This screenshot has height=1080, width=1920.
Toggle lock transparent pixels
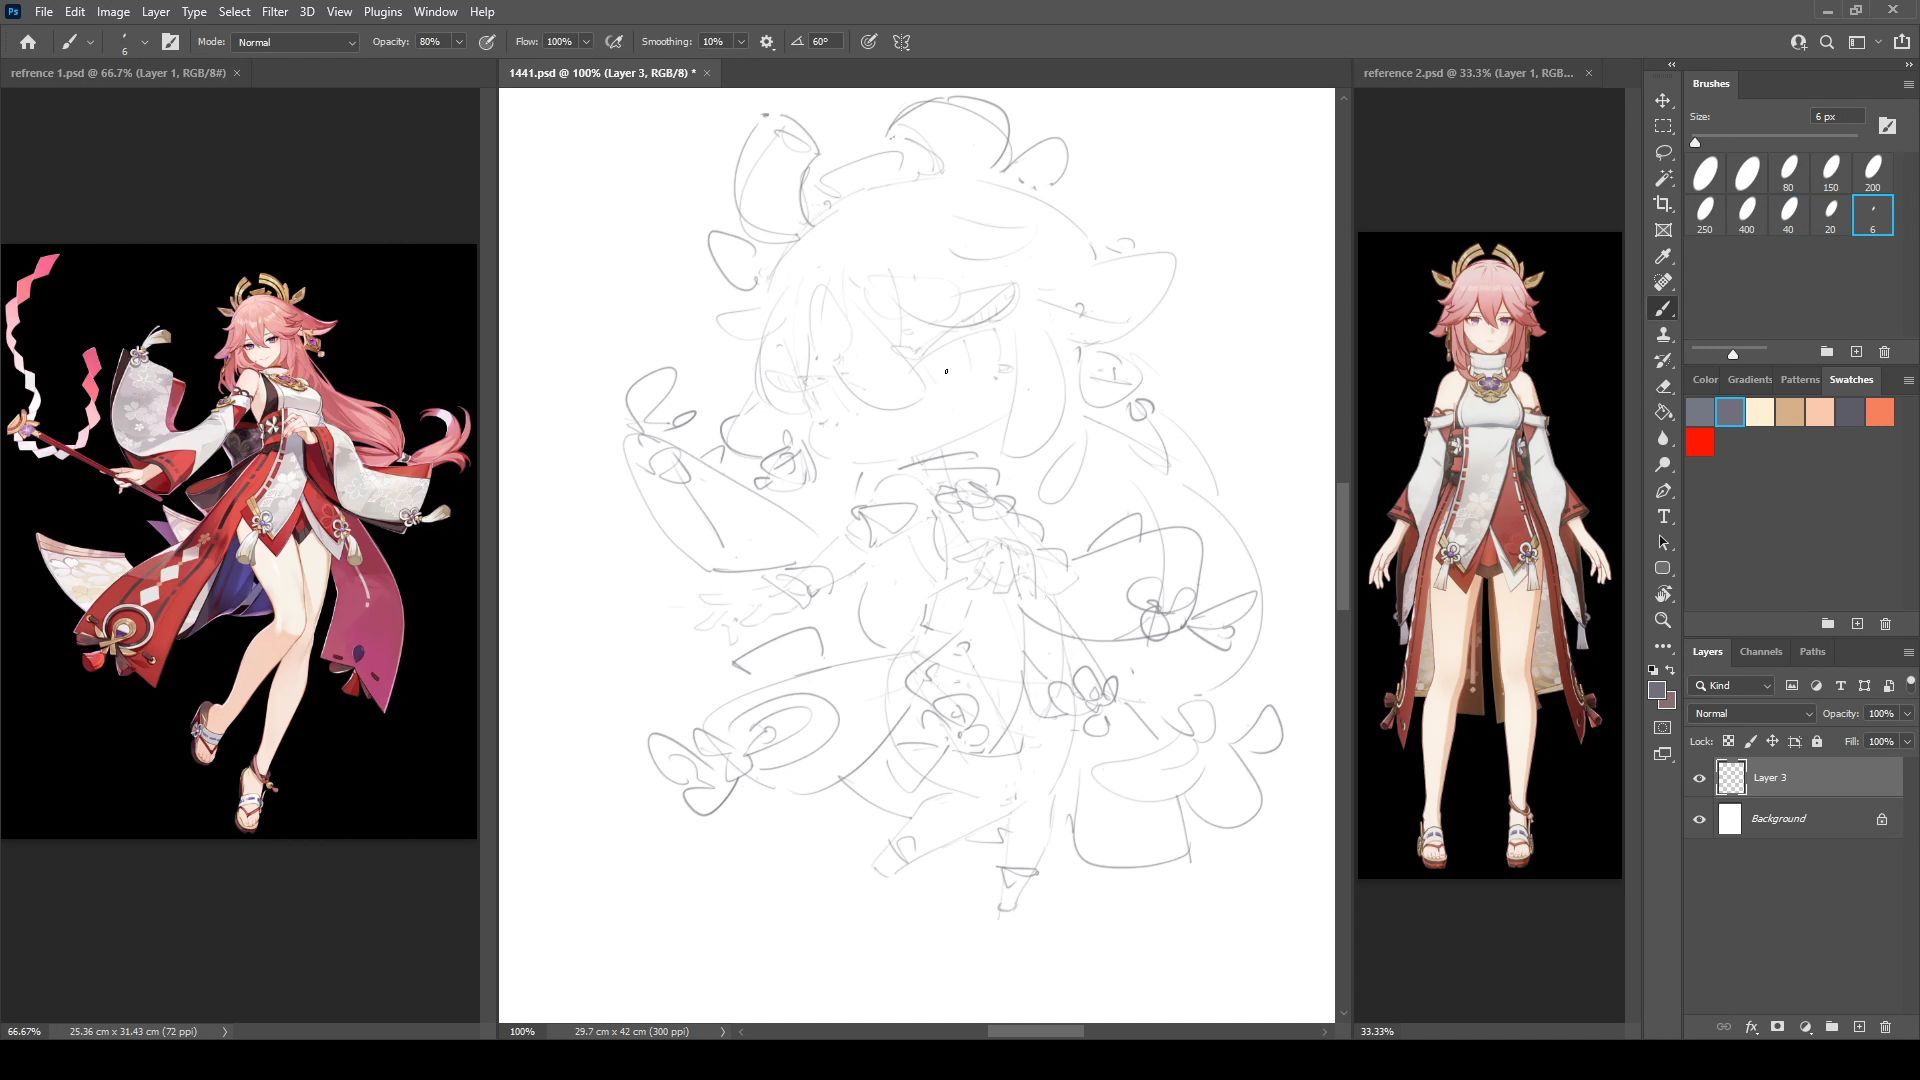[1728, 741]
